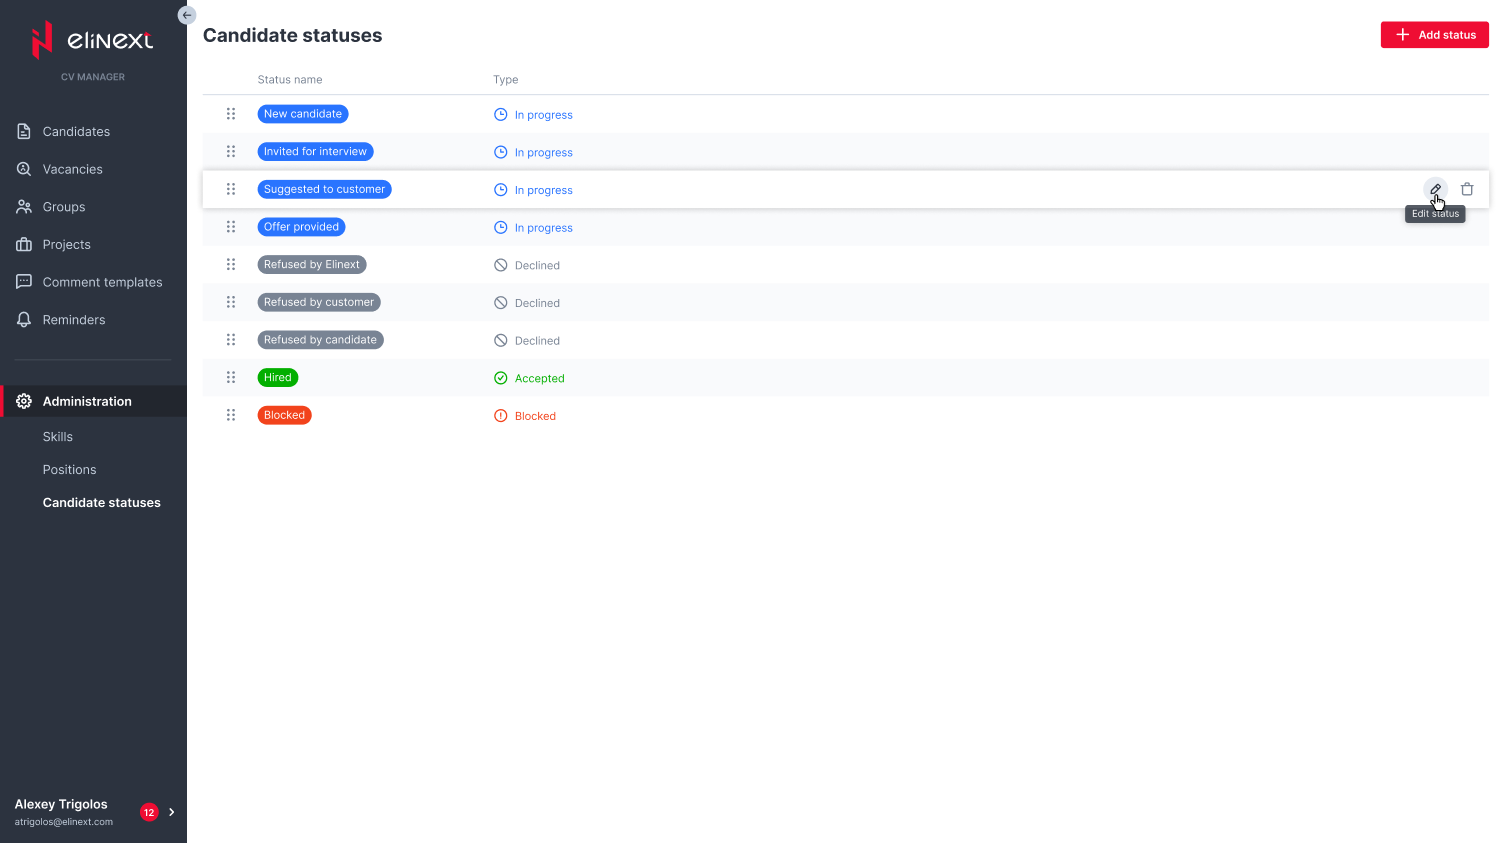Click the Offer provided badge
Viewport: 1503px width, 843px height.
[x=301, y=227]
